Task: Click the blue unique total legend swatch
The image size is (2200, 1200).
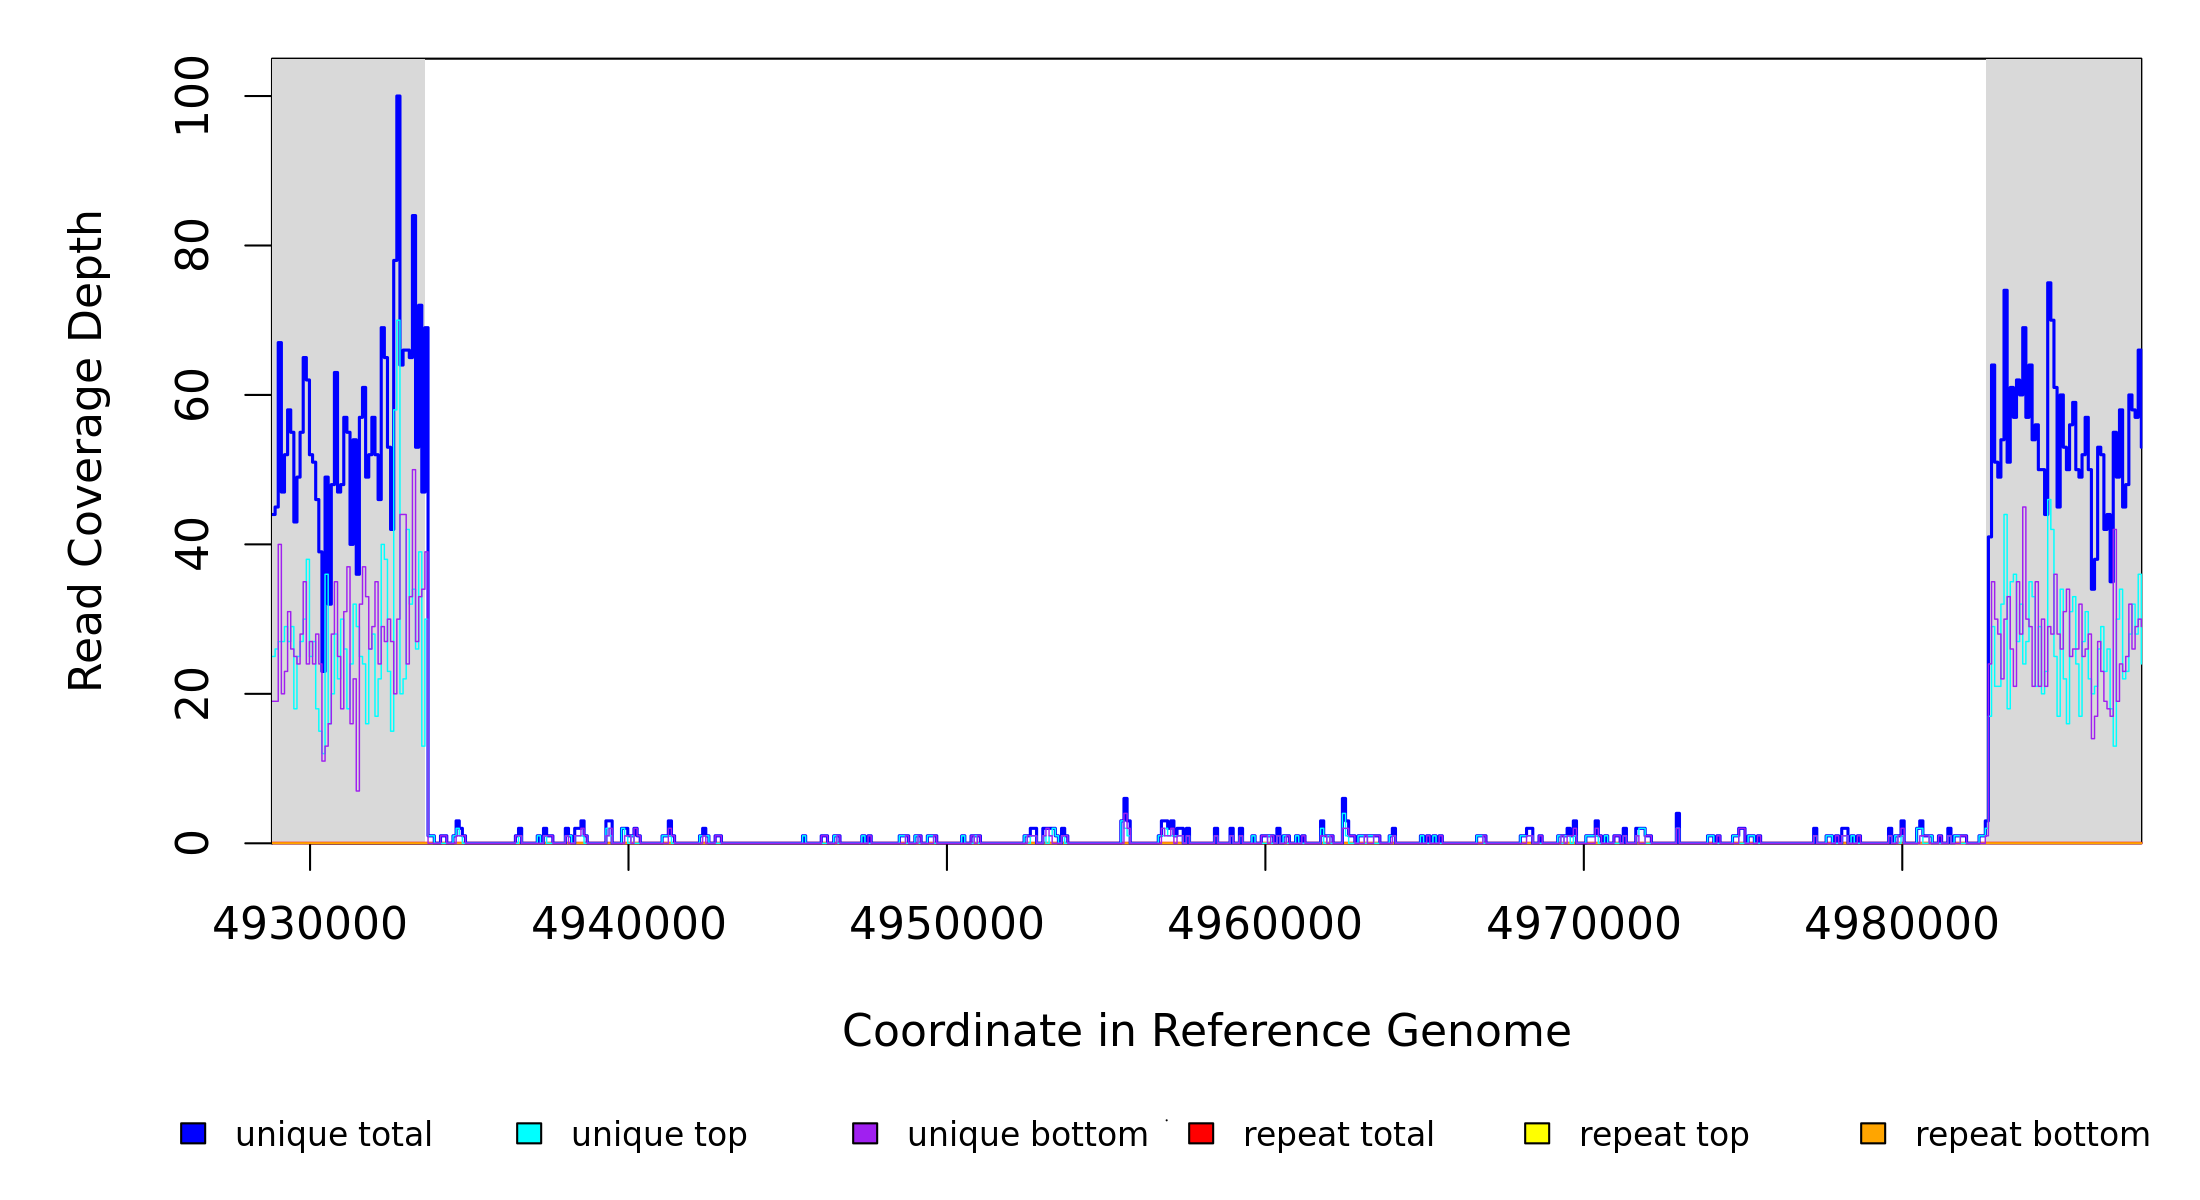Action: coord(193,1133)
